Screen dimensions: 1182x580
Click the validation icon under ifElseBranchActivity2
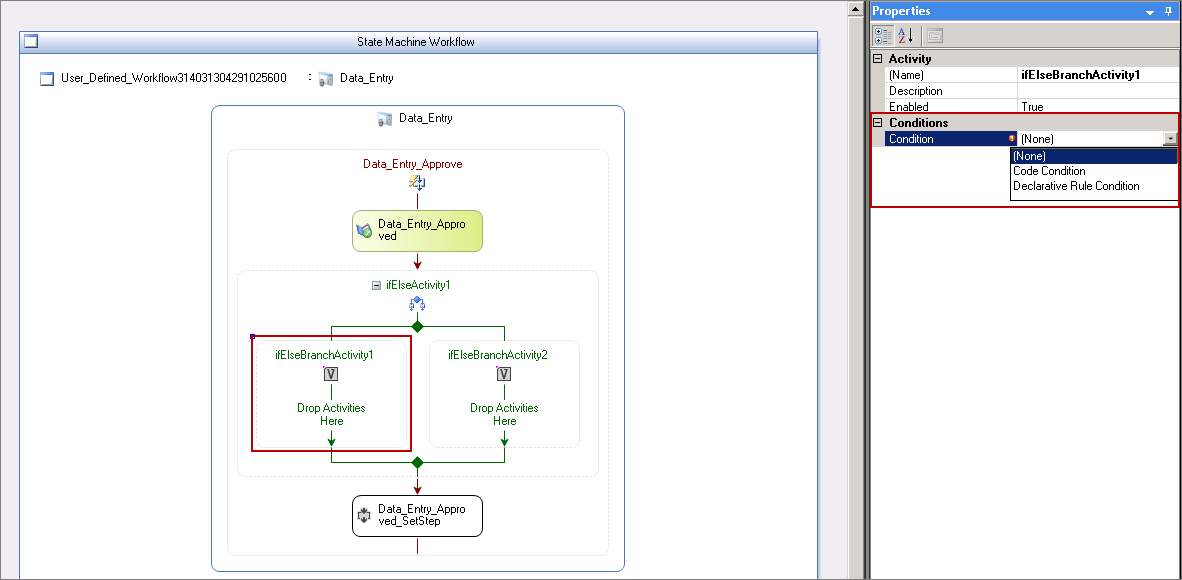(x=504, y=374)
